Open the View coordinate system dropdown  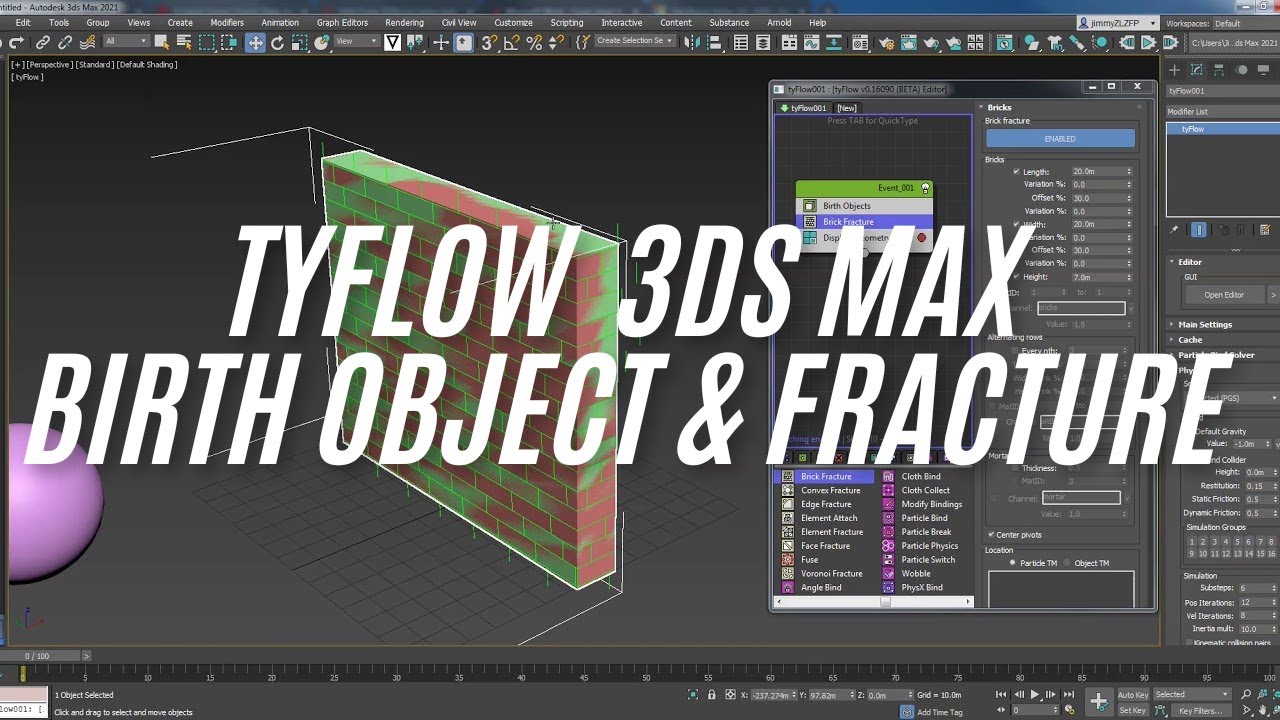(x=357, y=42)
